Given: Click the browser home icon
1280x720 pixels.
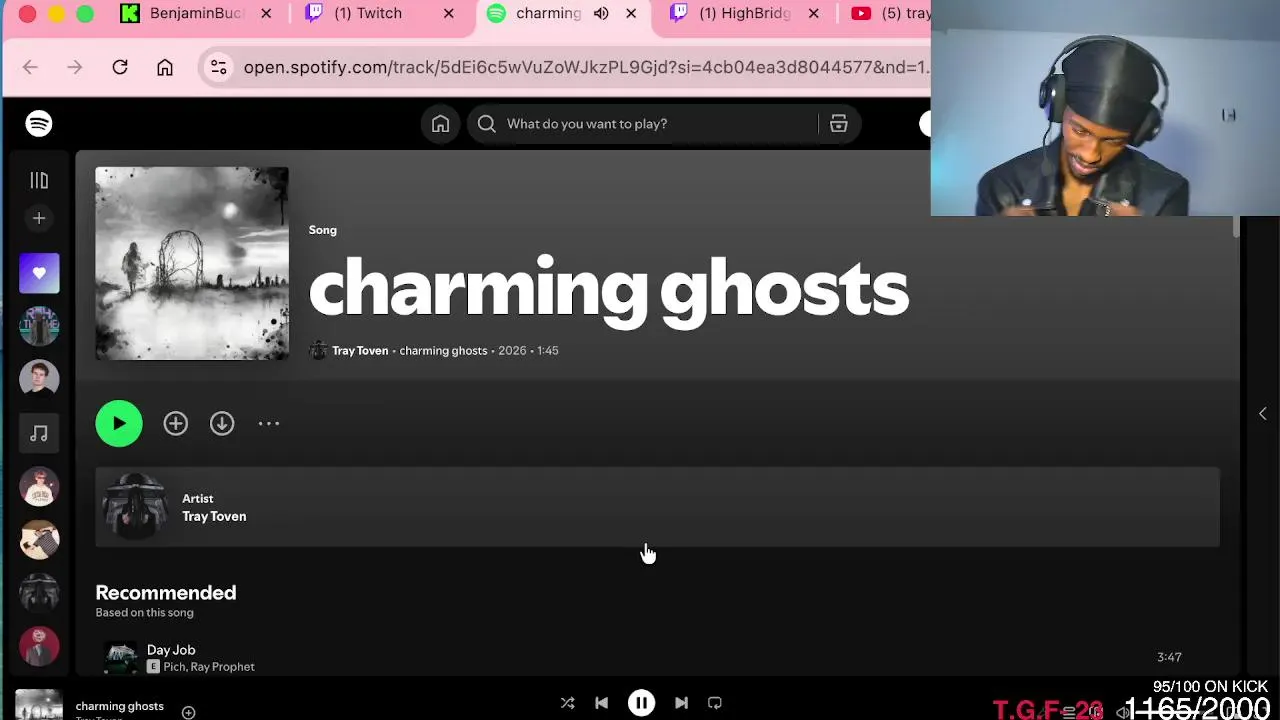Looking at the screenshot, I should [165, 67].
